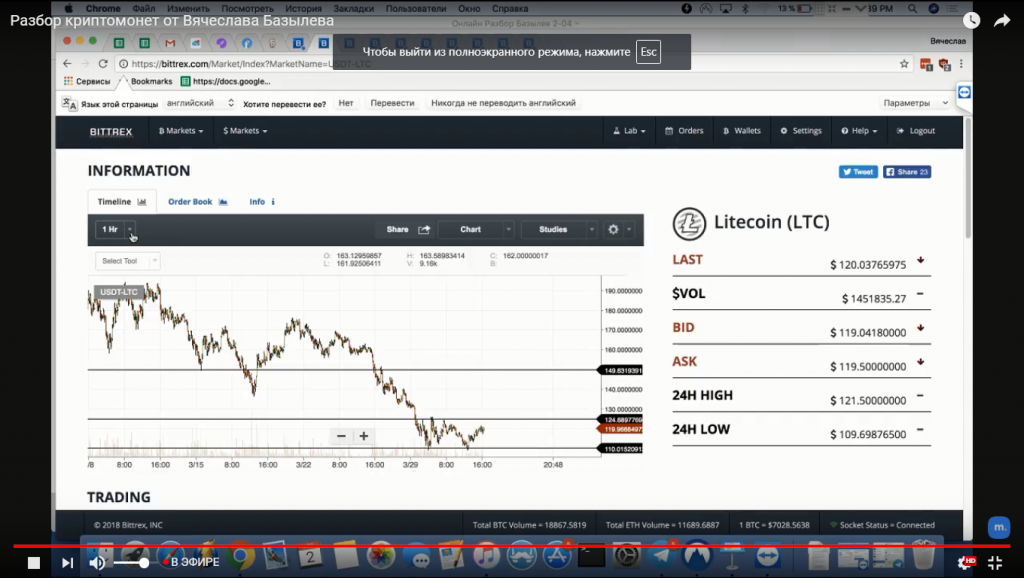Open Telegram from the Dock

[662, 556]
